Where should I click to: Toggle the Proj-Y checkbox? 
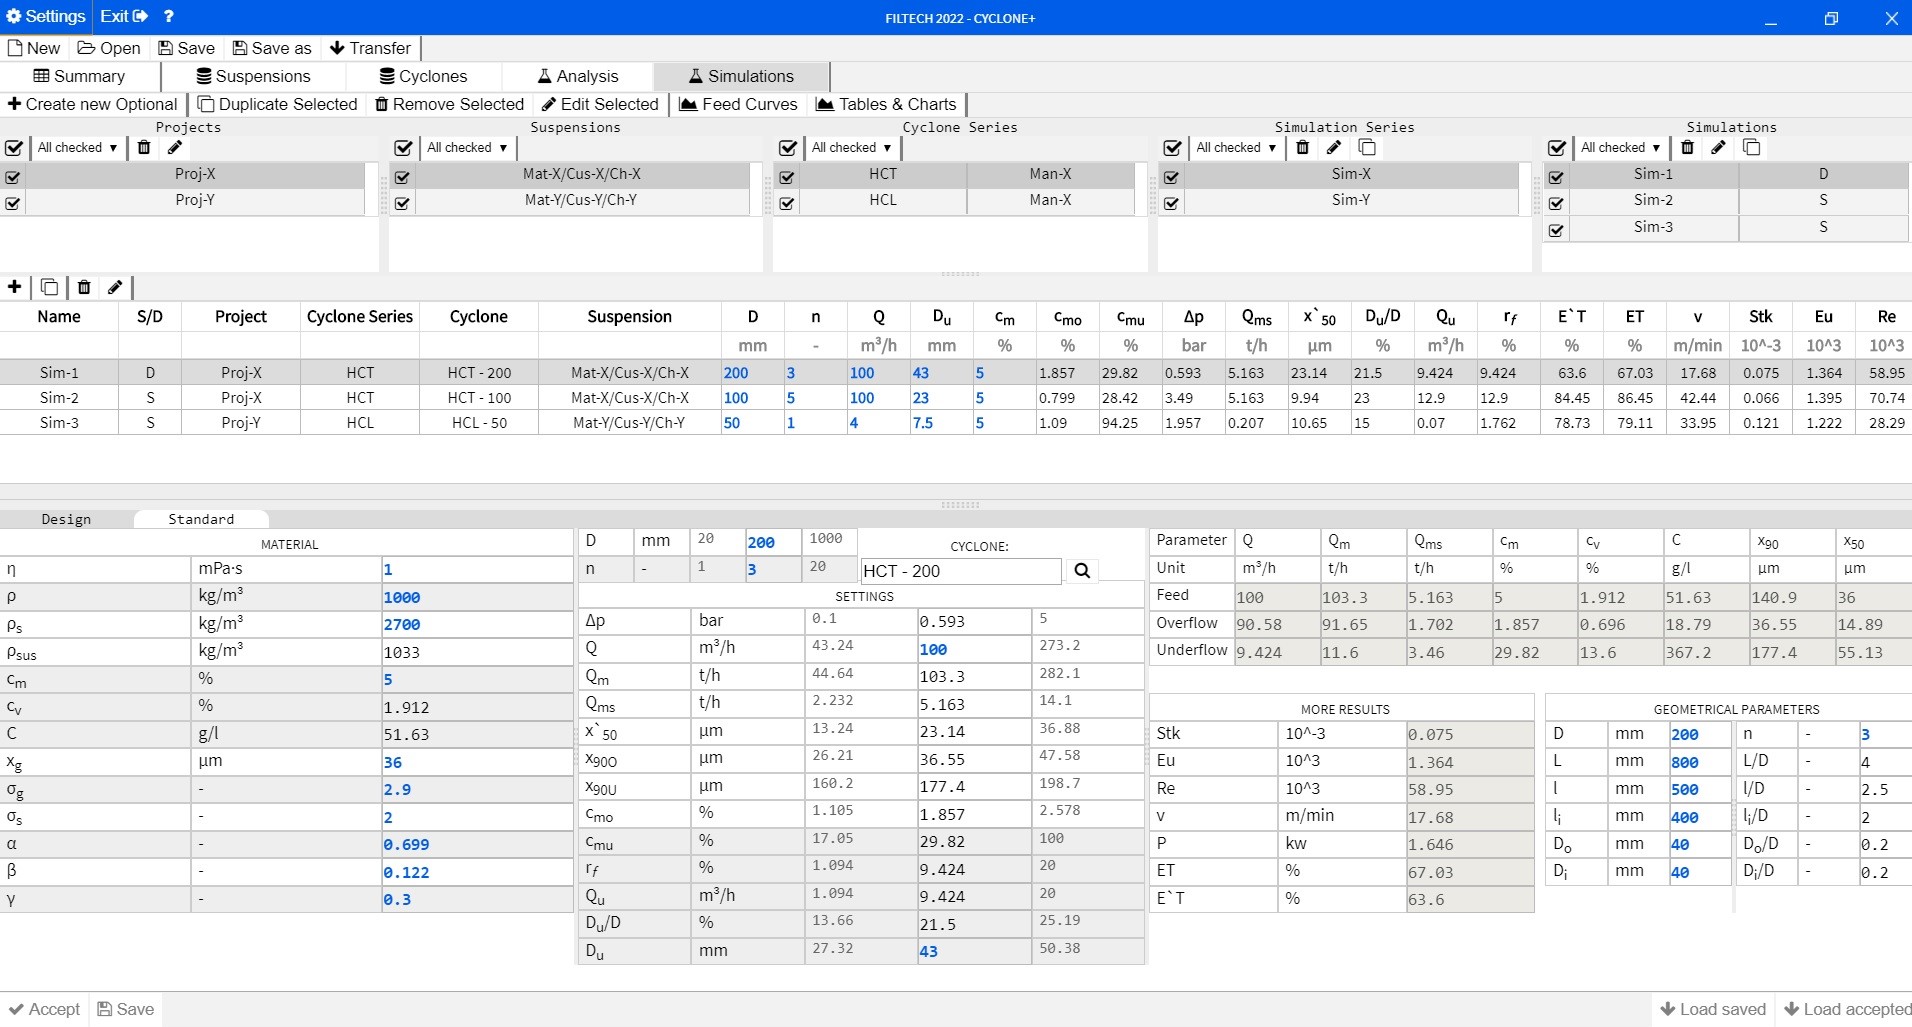[13, 203]
